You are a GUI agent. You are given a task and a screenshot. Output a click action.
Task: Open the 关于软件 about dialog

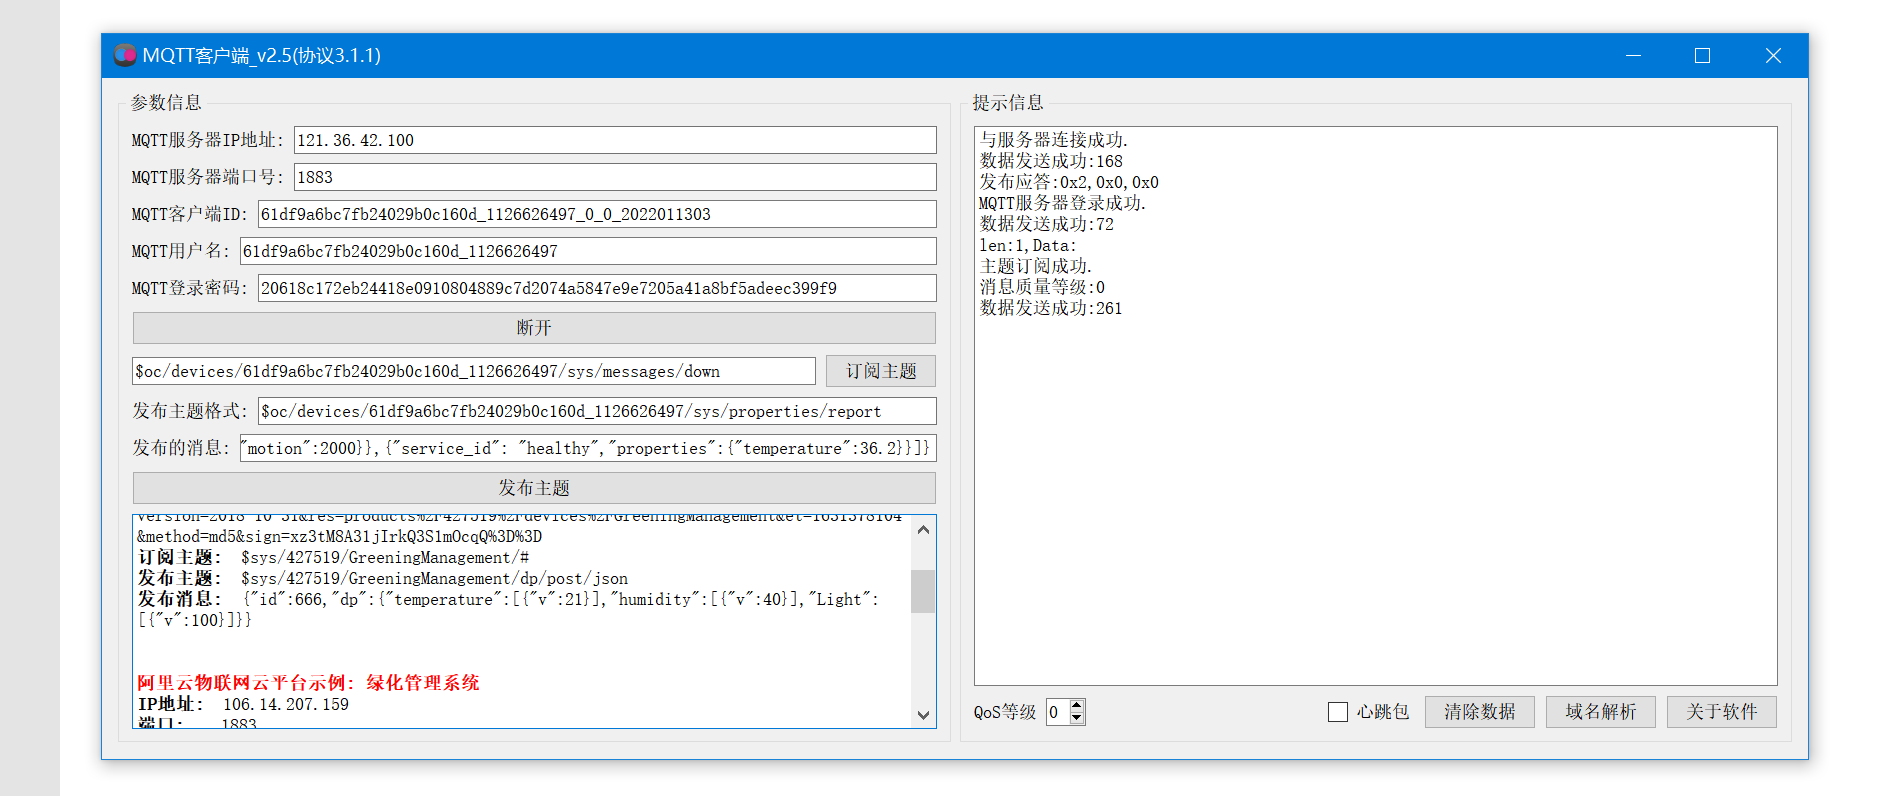1722,712
